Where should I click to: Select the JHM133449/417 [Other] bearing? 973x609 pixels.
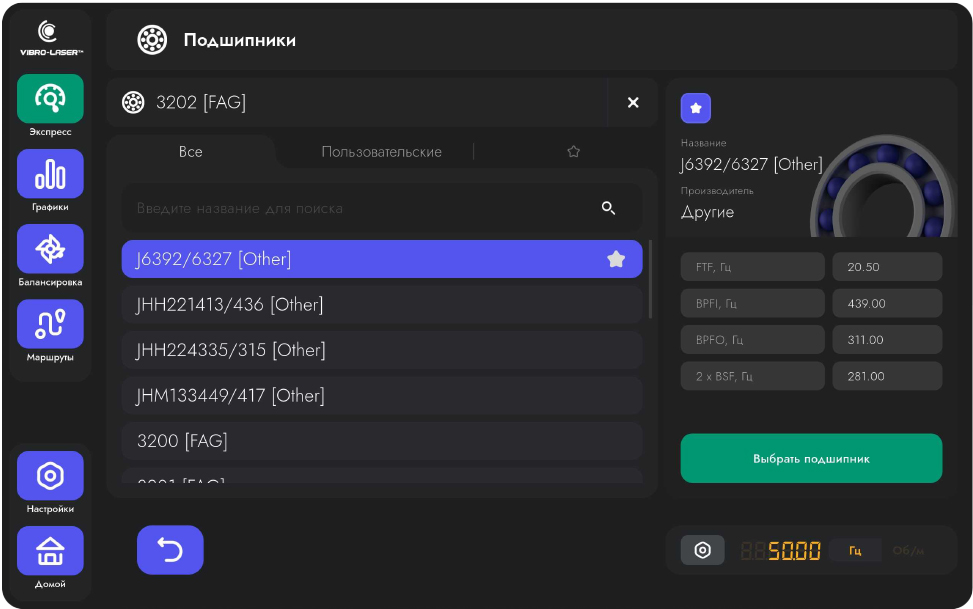(x=382, y=395)
